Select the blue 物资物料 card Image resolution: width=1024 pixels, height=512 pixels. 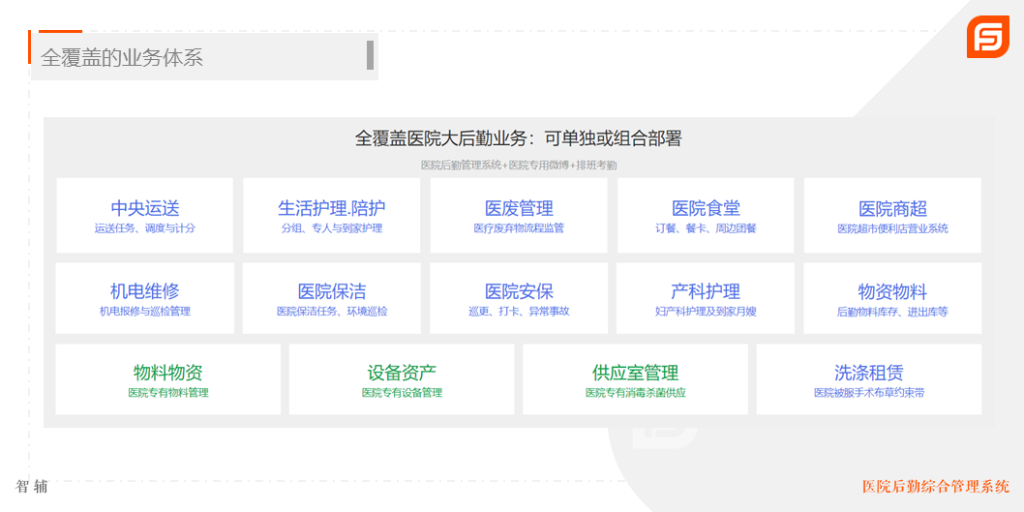point(892,298)
